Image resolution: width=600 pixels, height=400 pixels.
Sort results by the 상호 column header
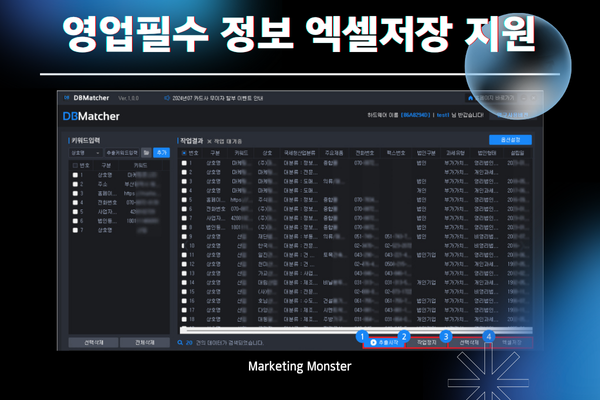[x=267, y=153]
